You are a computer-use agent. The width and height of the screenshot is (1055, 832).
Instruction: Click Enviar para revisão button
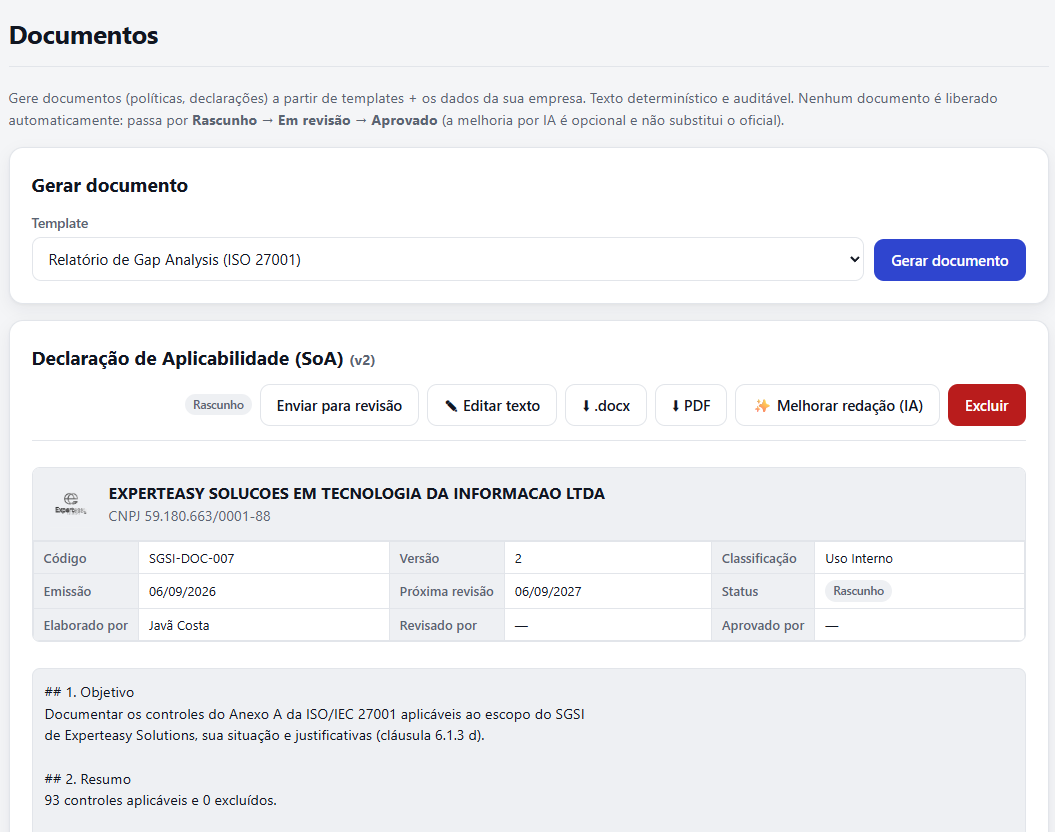tap(339, 406)
